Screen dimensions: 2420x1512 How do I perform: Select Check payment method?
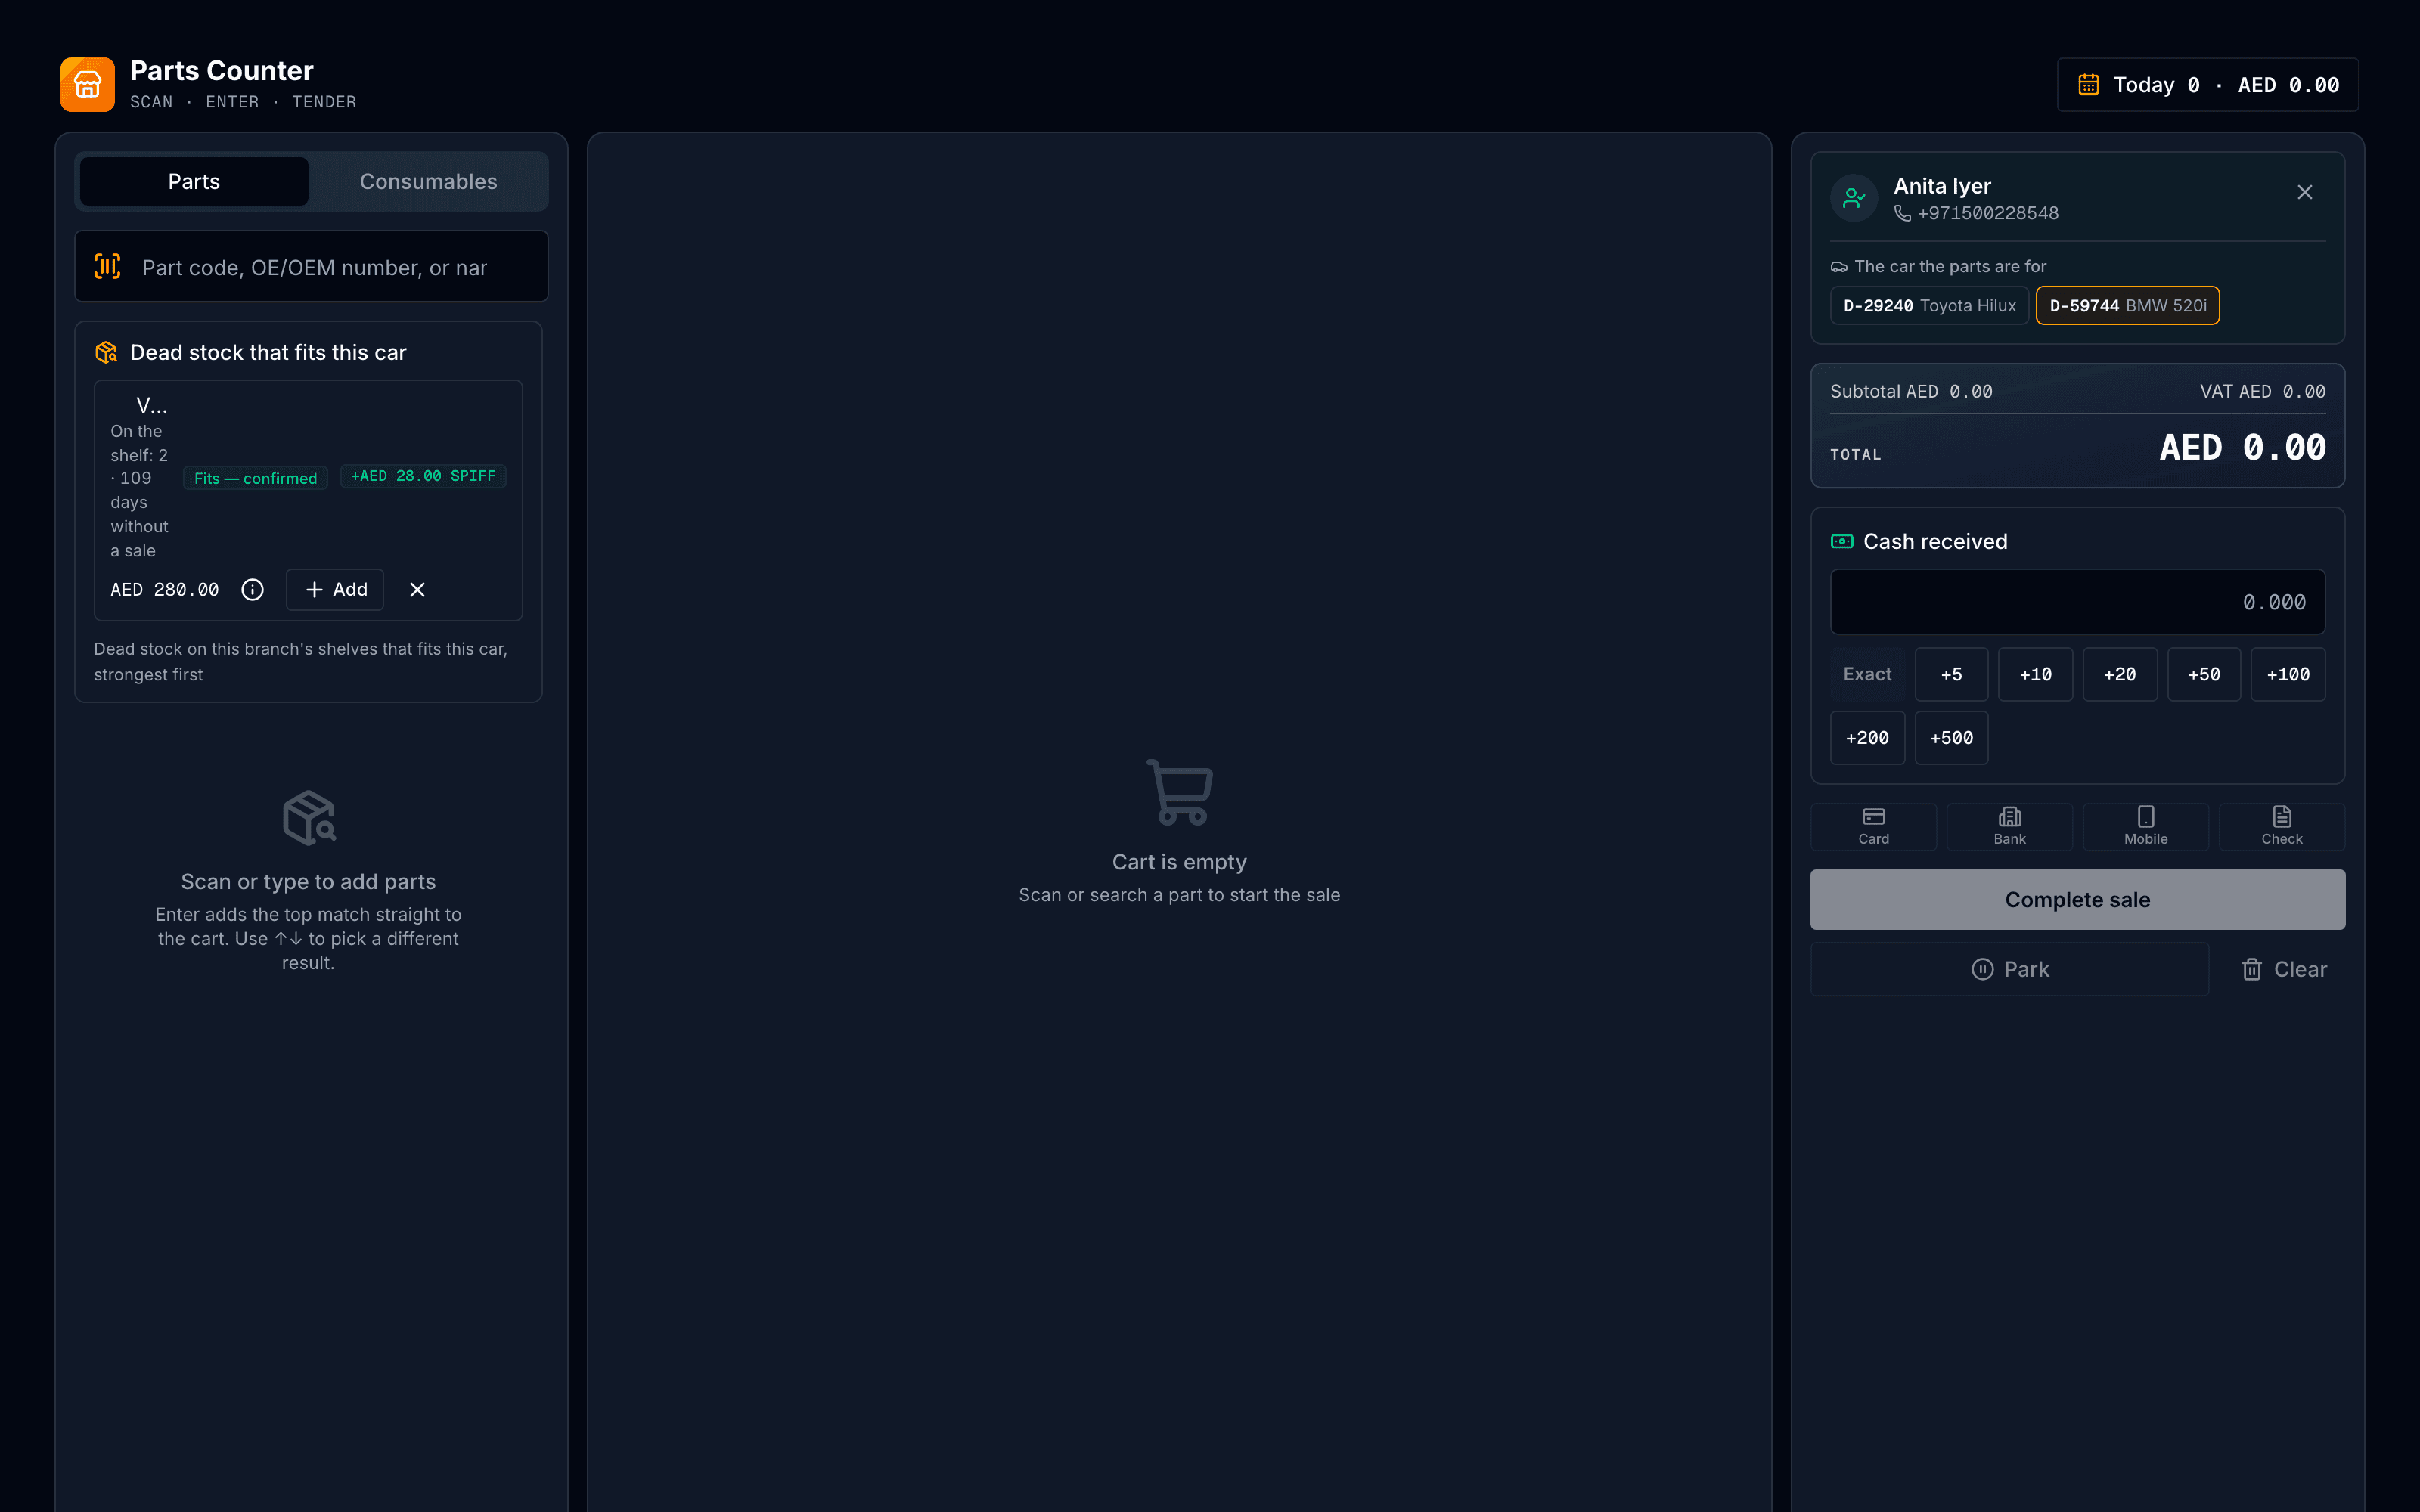point(2281,826)
